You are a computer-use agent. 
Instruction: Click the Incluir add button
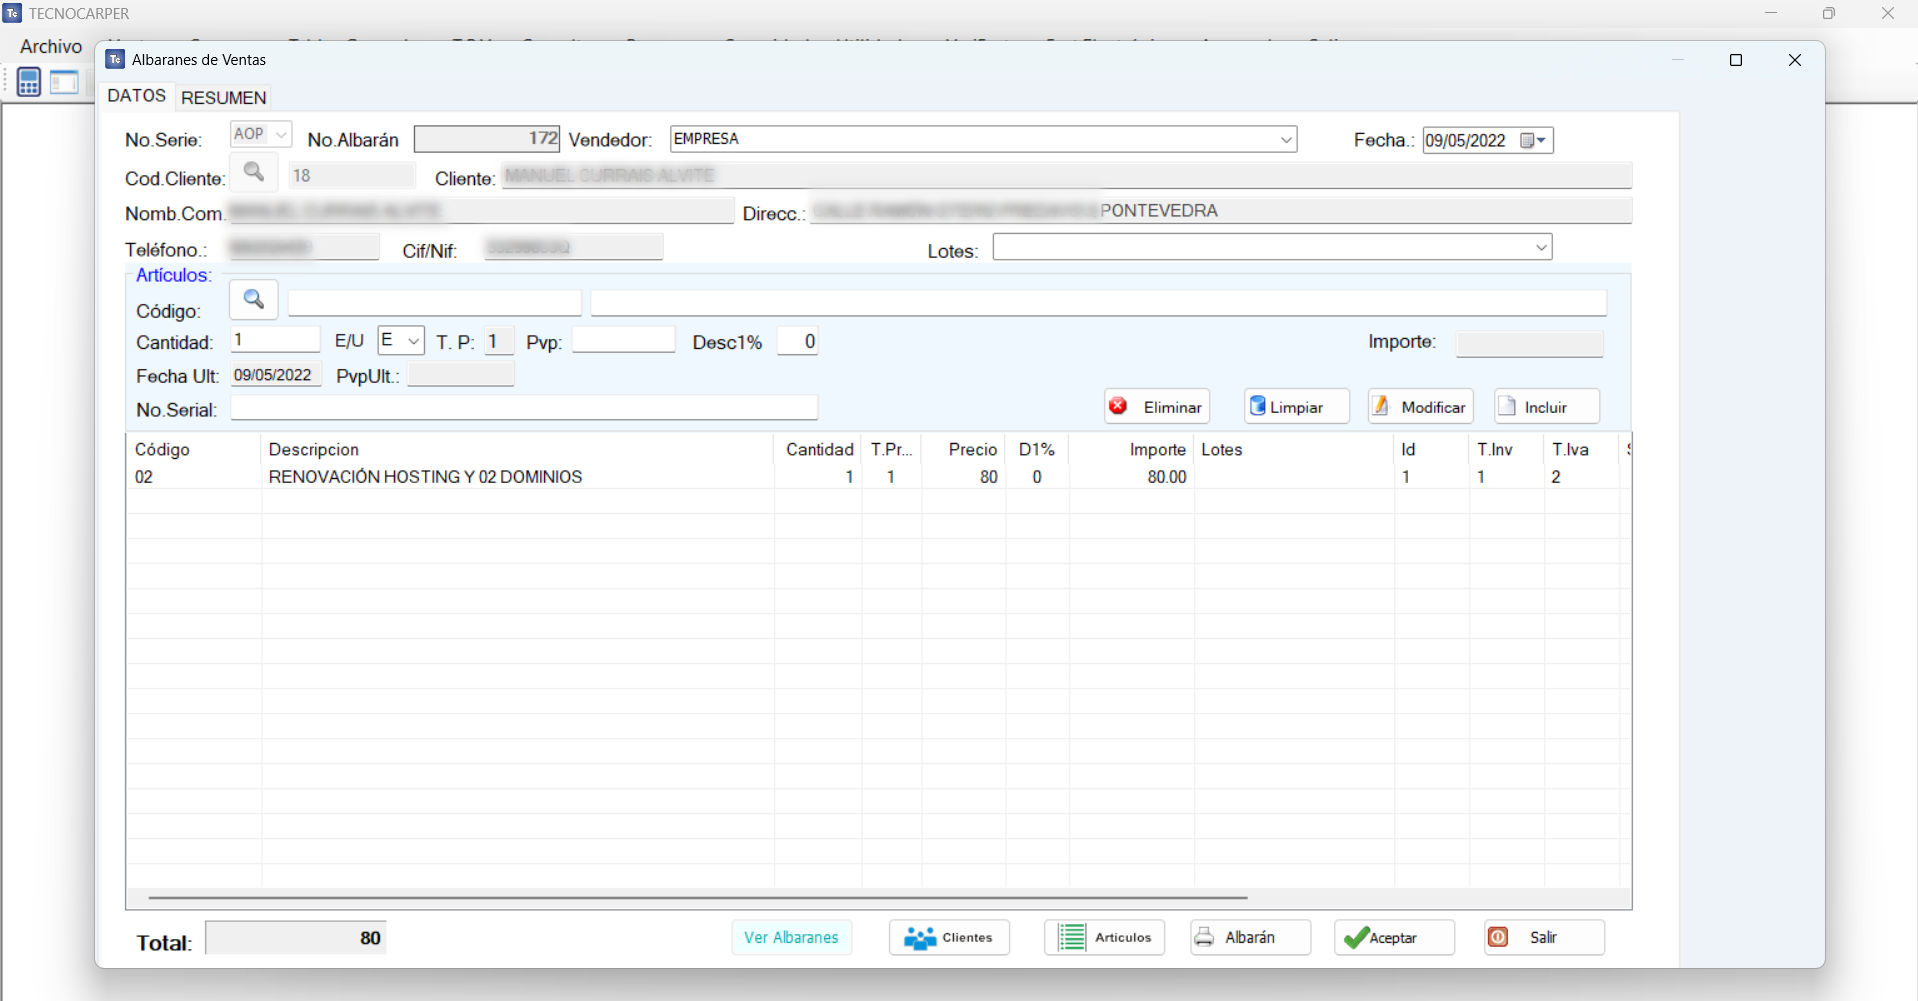tap(1546, 407)
